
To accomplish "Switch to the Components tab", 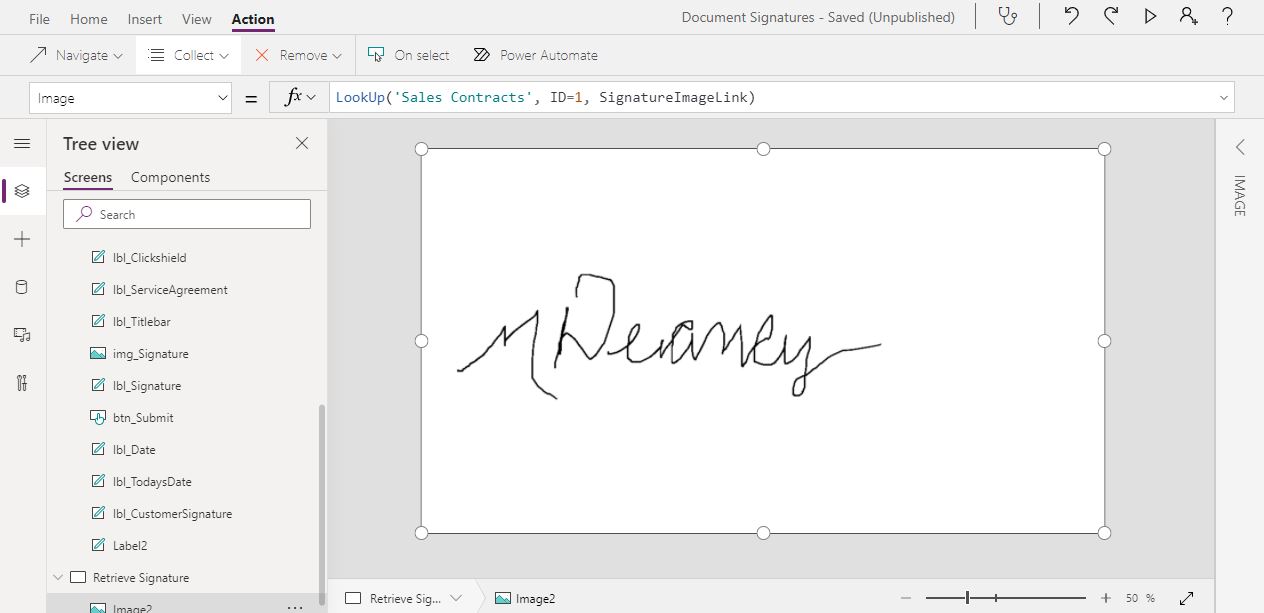I will [169, 177].
